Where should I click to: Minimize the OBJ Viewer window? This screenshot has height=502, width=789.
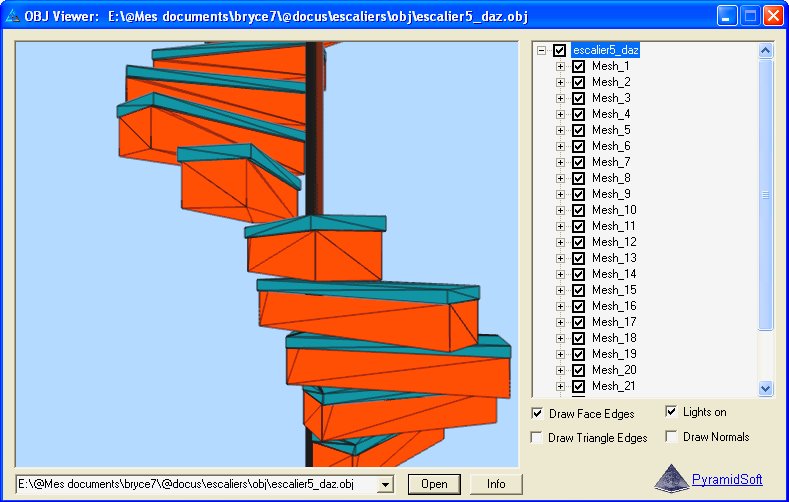pos(727,16)
